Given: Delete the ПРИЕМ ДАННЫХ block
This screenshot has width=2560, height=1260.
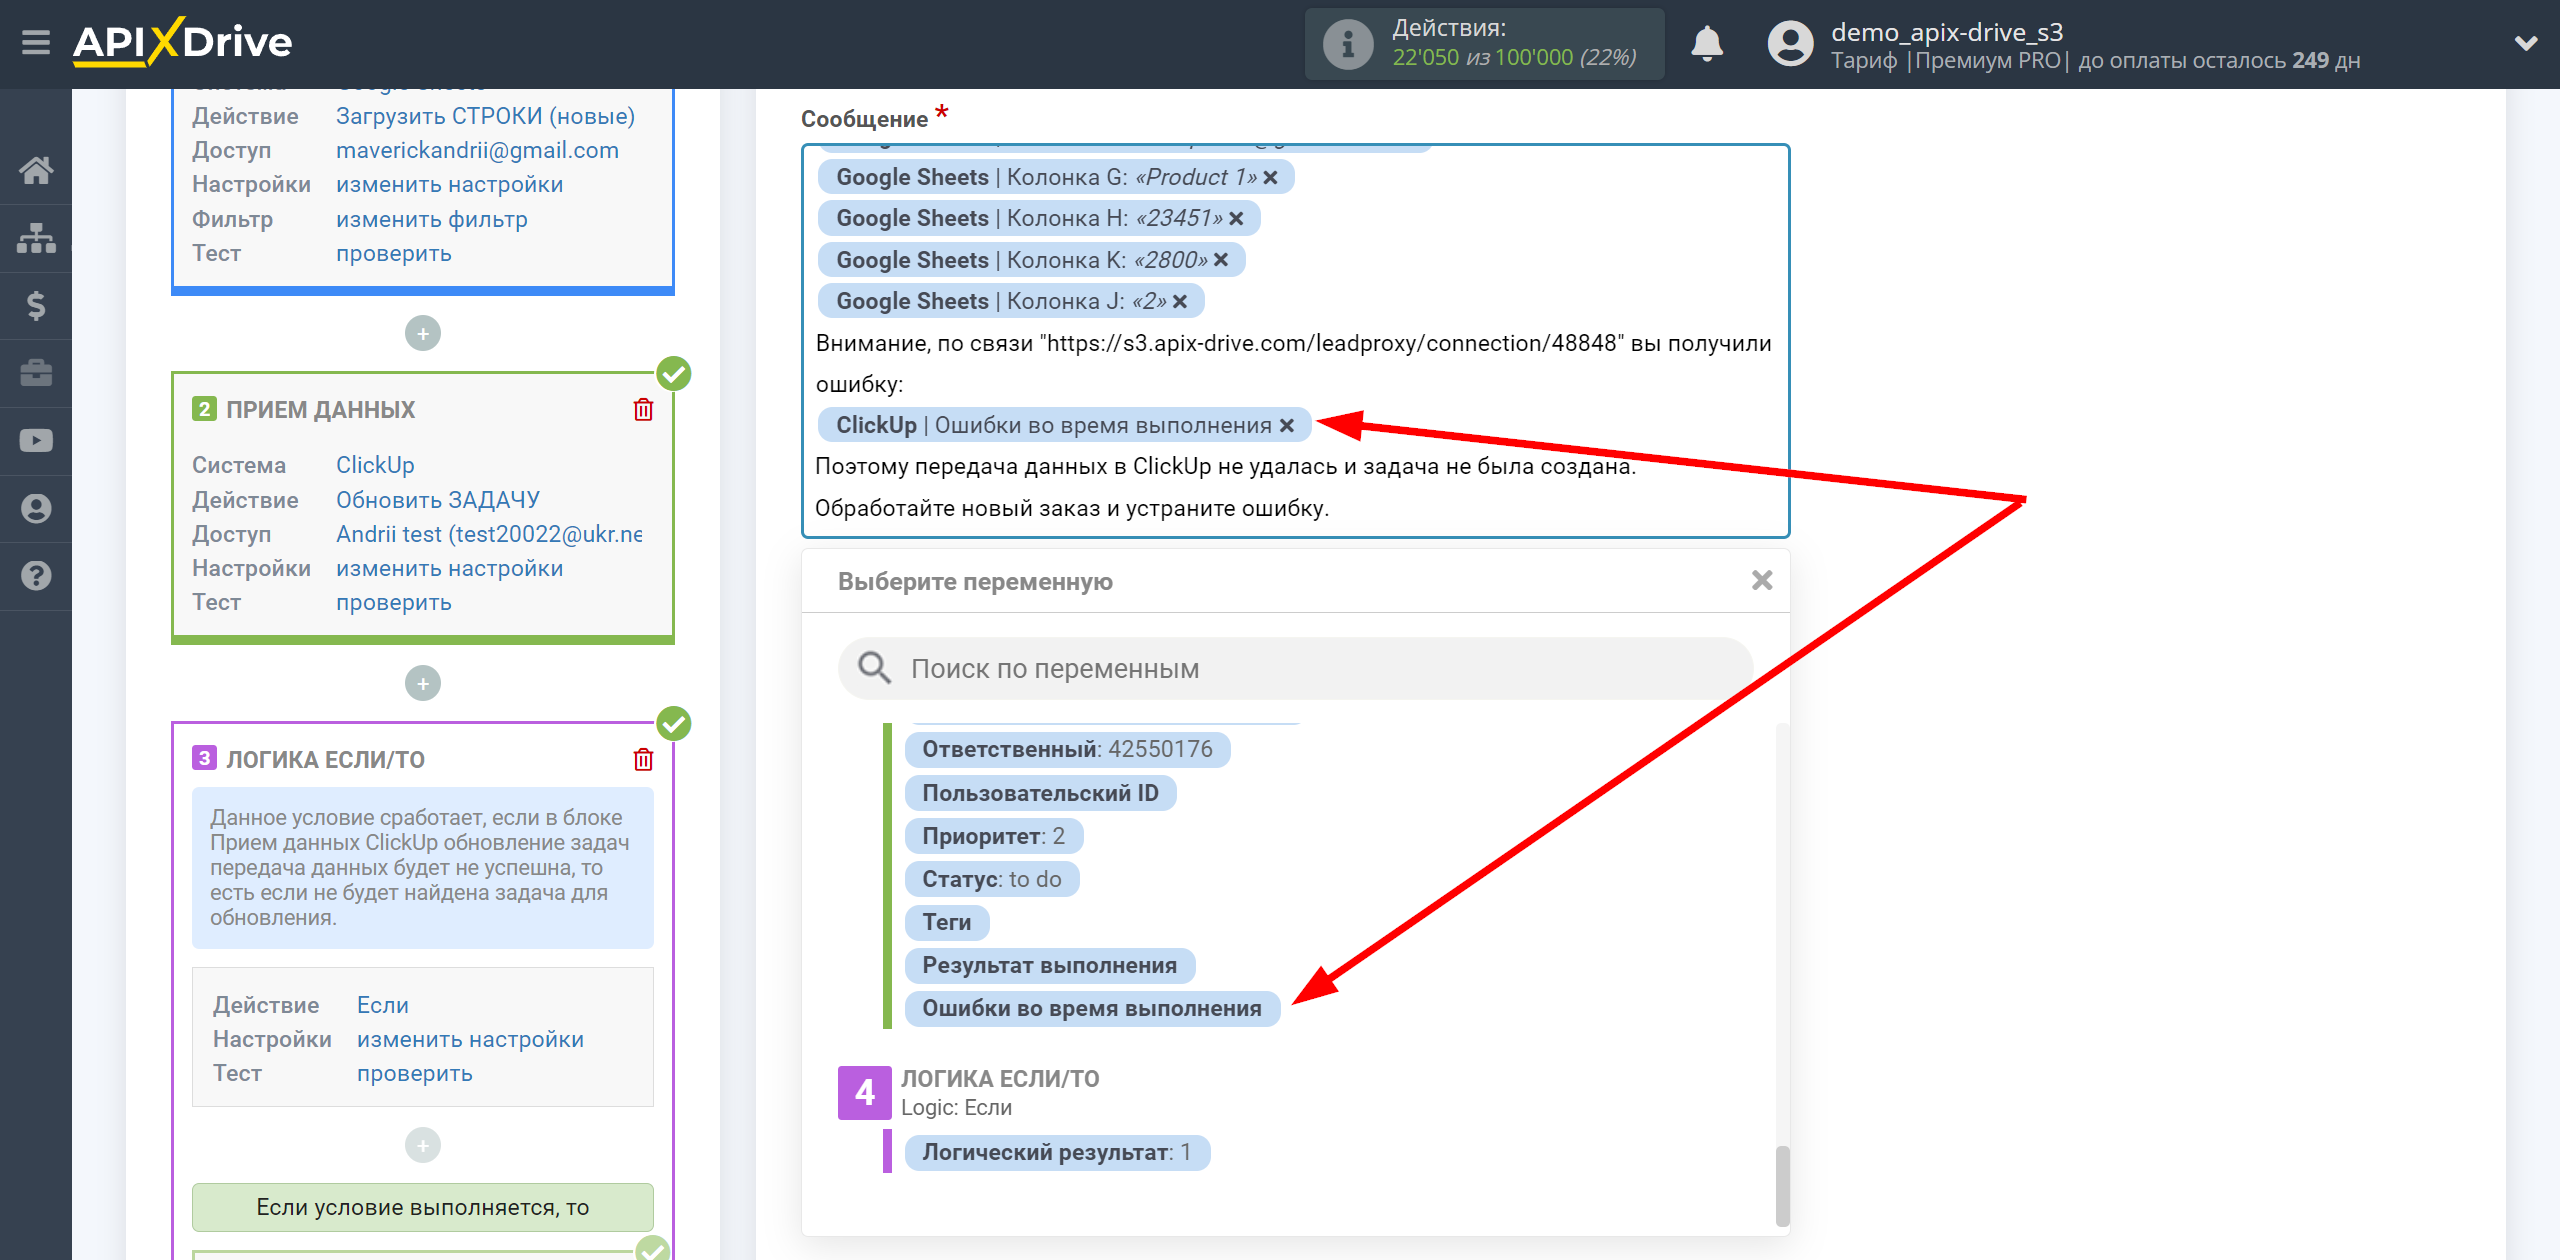Looking at the screenshot, I should [x=643, y=409].
